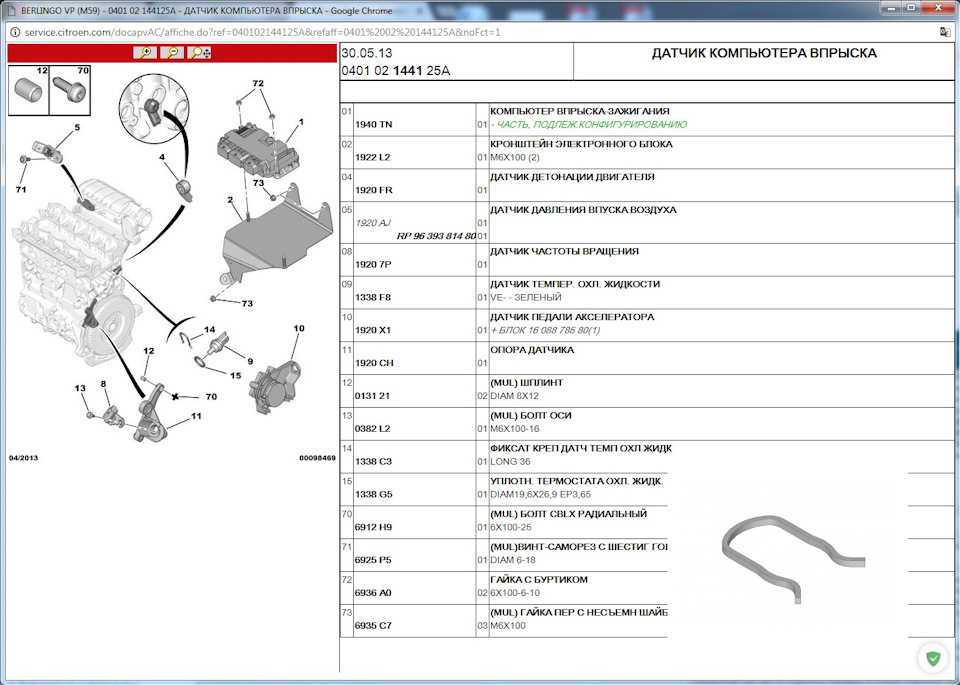This screenshot has width=960, height=685.
Task: Zoom in on the parts diagram
Action: pyautogui.click(x=145, y=53)
